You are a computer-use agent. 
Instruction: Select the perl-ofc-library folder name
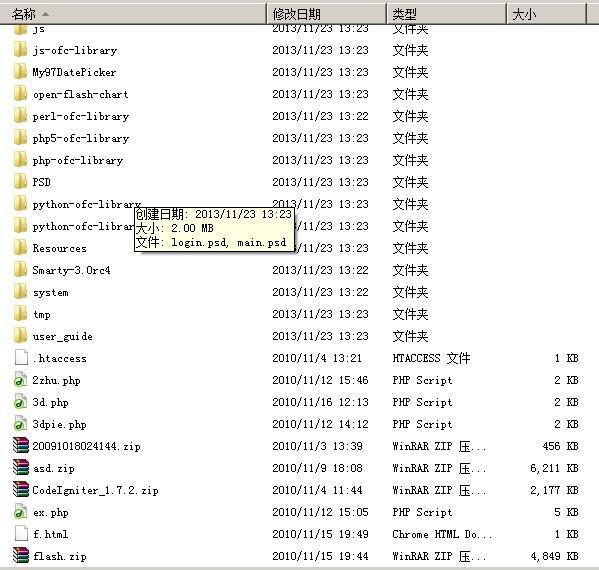(81, 117)
